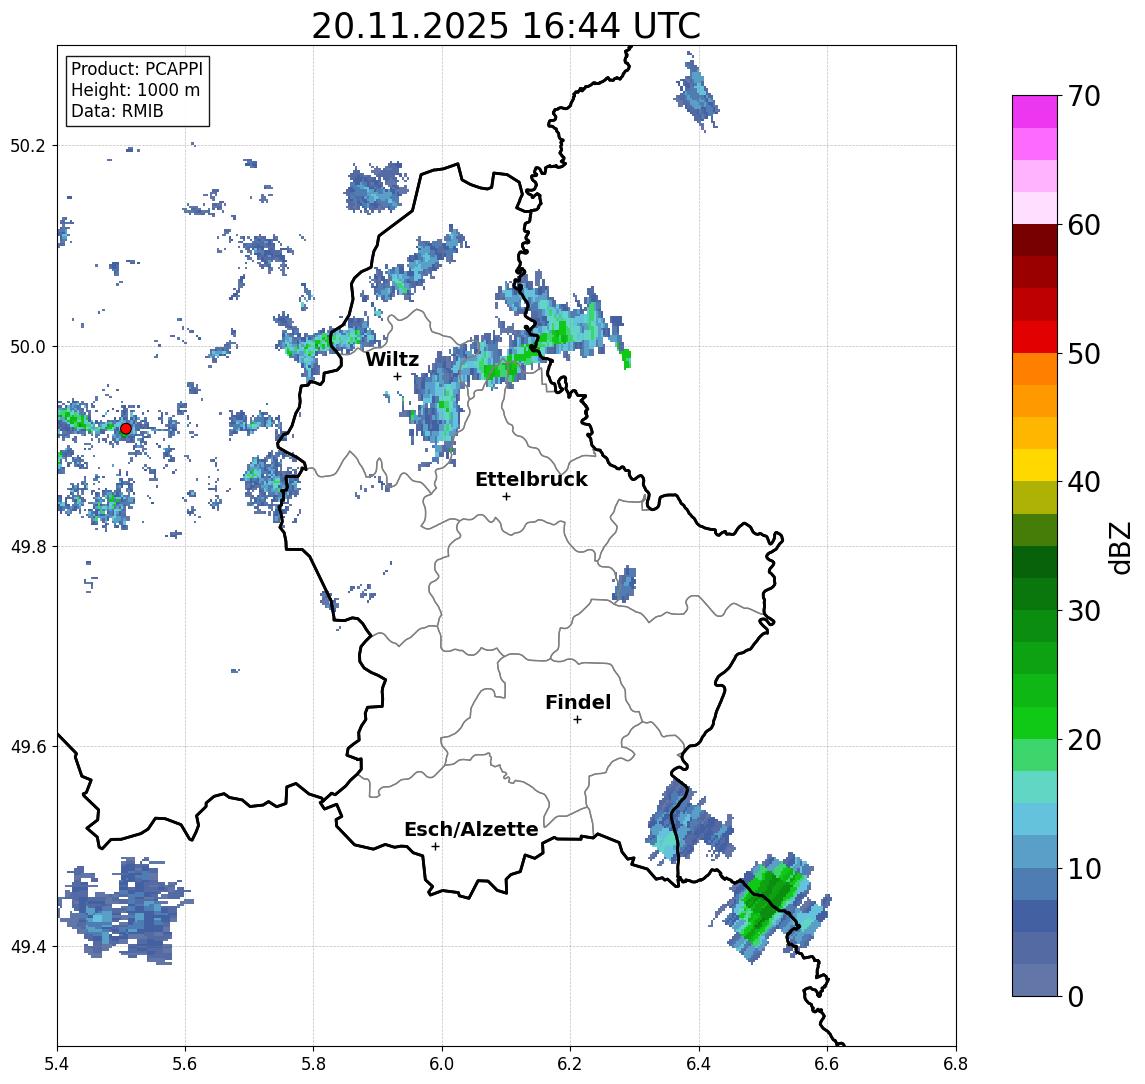Click the longitude tick label 5.6

click(x=185, y=1064)
